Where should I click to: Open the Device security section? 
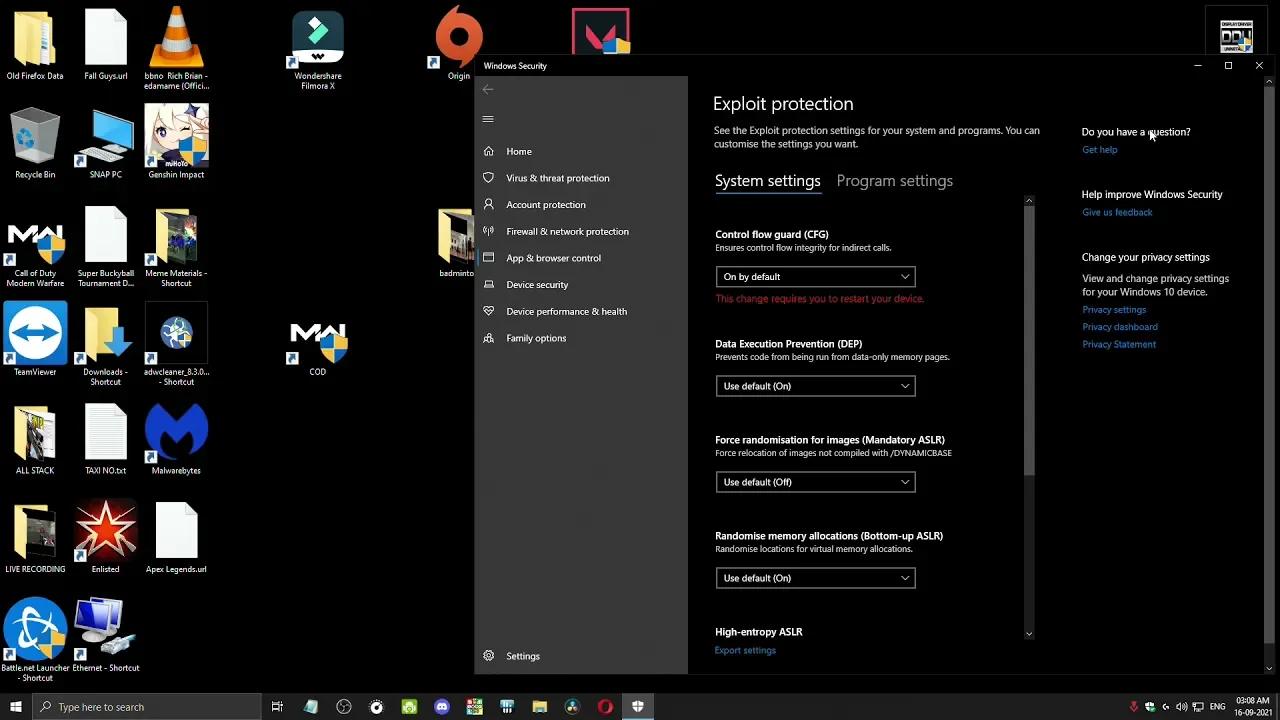(537, 284)
